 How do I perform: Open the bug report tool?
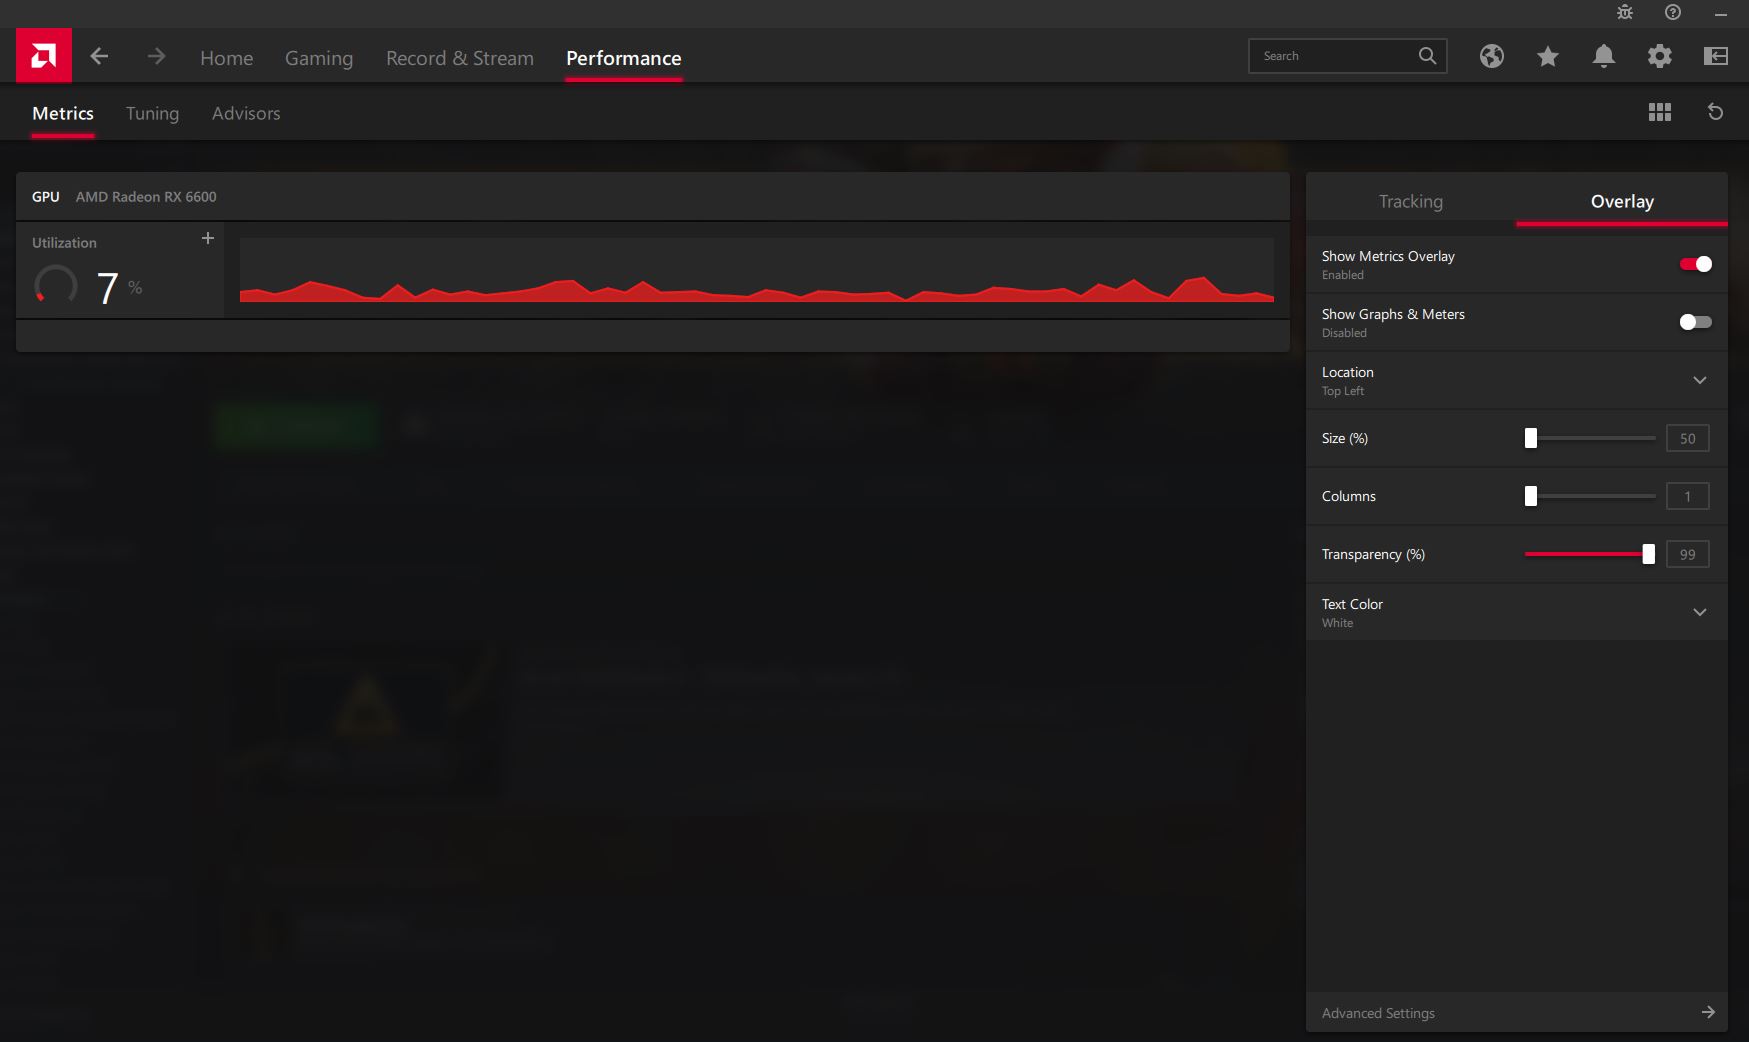point(1624,13)
